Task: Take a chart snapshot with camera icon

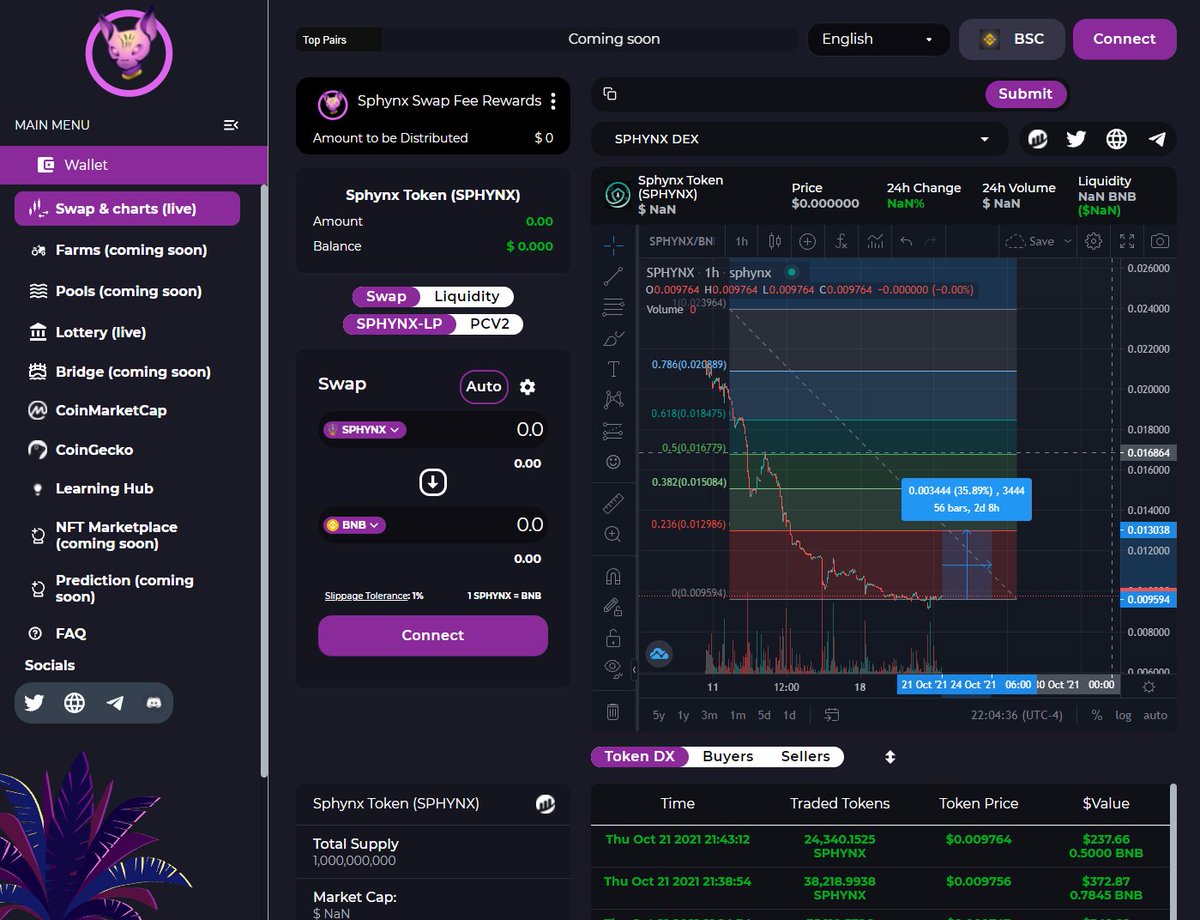Action: 1159,241
